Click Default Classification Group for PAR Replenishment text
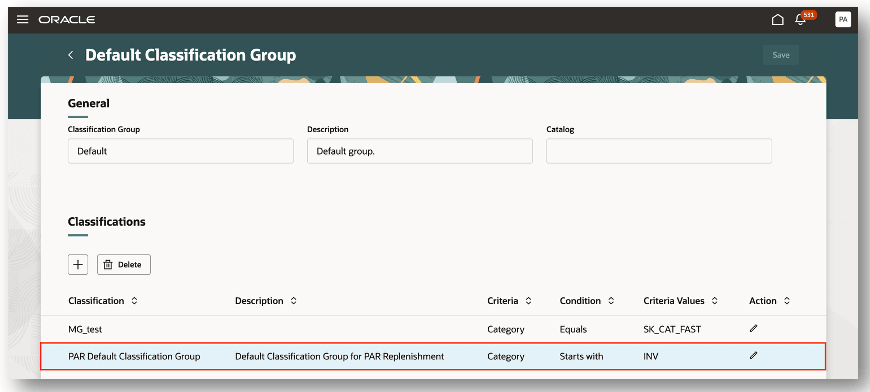Image resolution: width=870 pixels, height=392 pixels. pyautogui.click(x=340, y=357)
